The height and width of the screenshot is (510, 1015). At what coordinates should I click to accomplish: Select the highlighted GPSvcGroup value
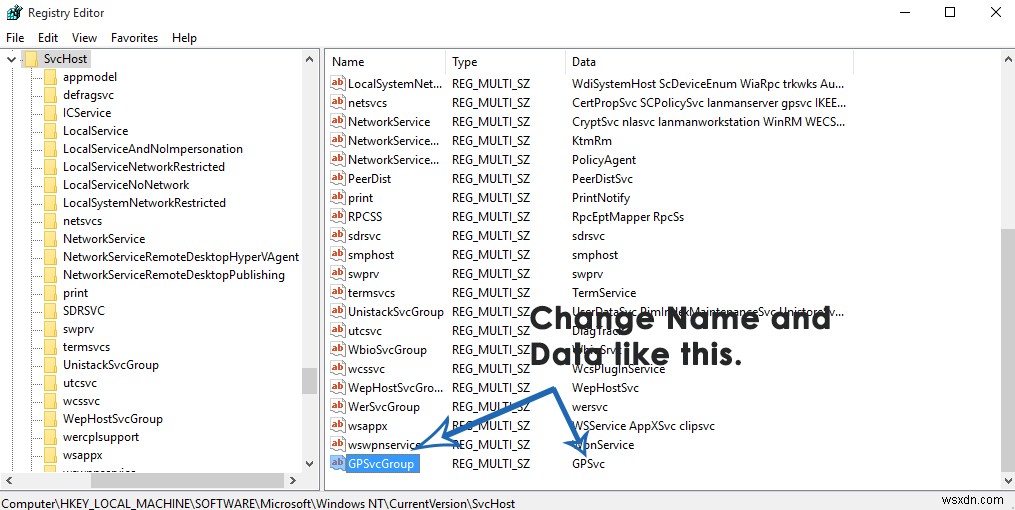(383, 463)
